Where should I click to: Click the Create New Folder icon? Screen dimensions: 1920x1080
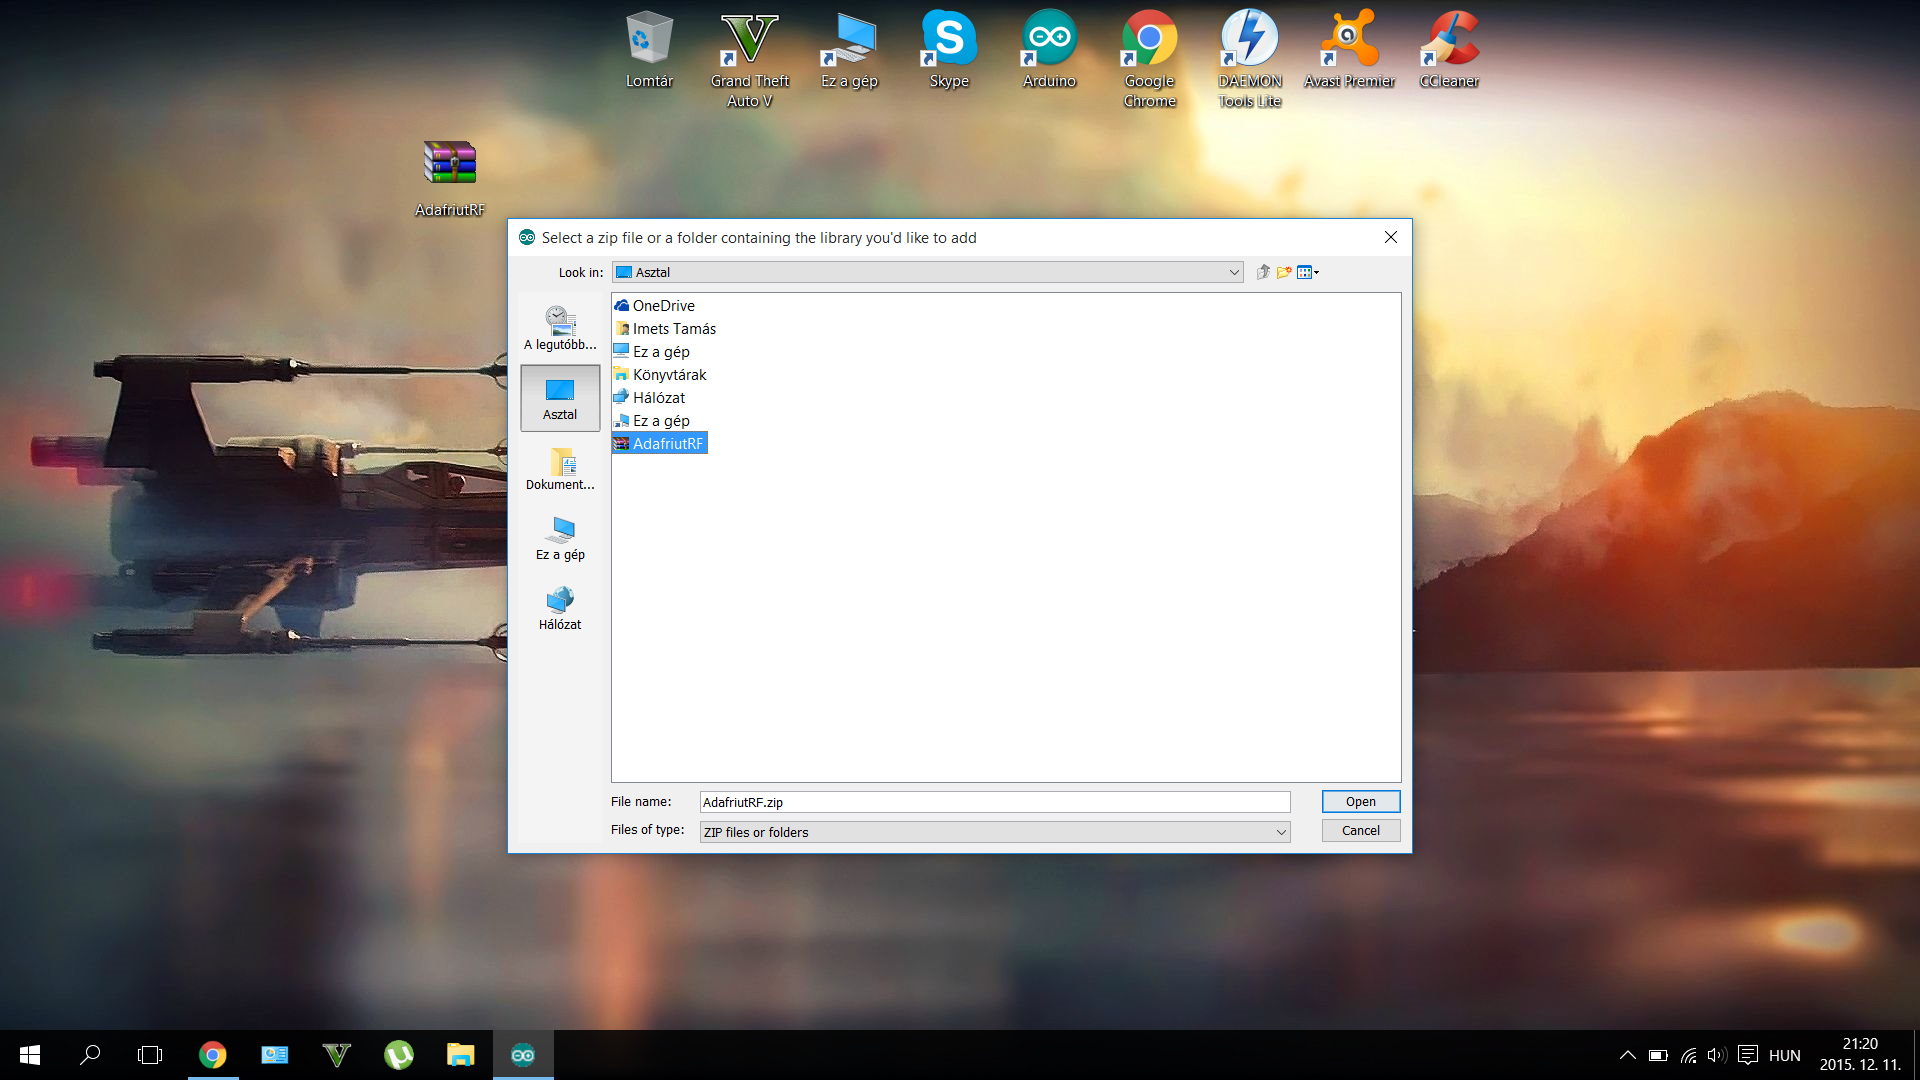click(x=1284, y=272)
